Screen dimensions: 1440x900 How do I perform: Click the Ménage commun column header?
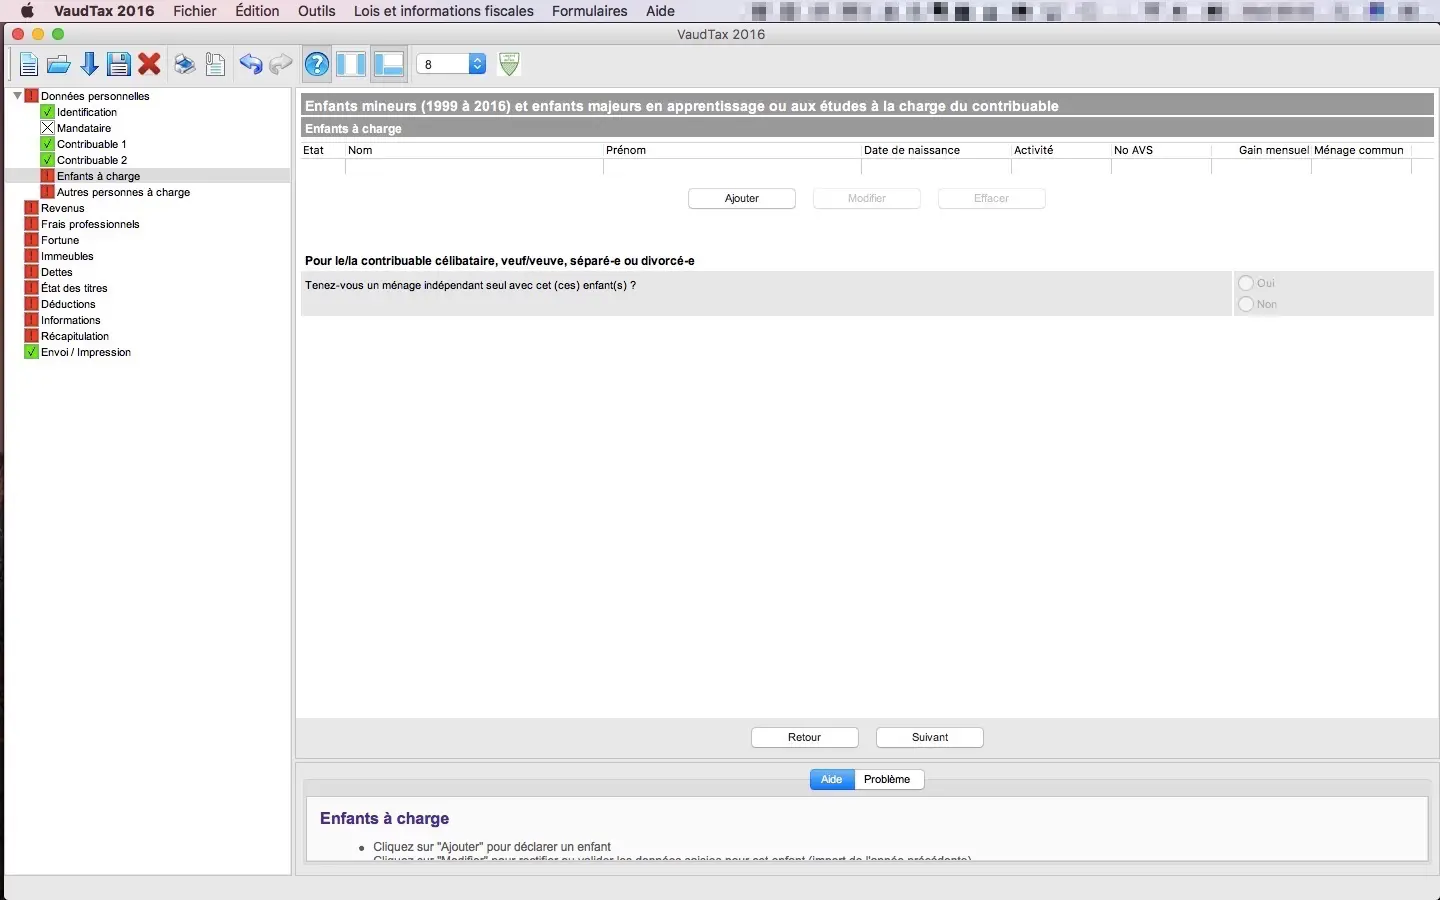click(1361, 150)
